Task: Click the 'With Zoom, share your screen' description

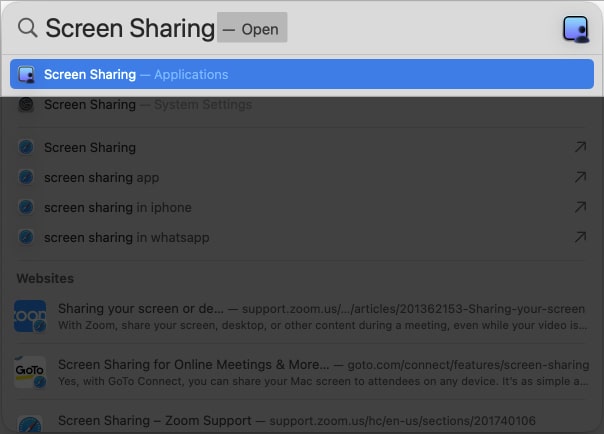Action: (x=322, y=325)
